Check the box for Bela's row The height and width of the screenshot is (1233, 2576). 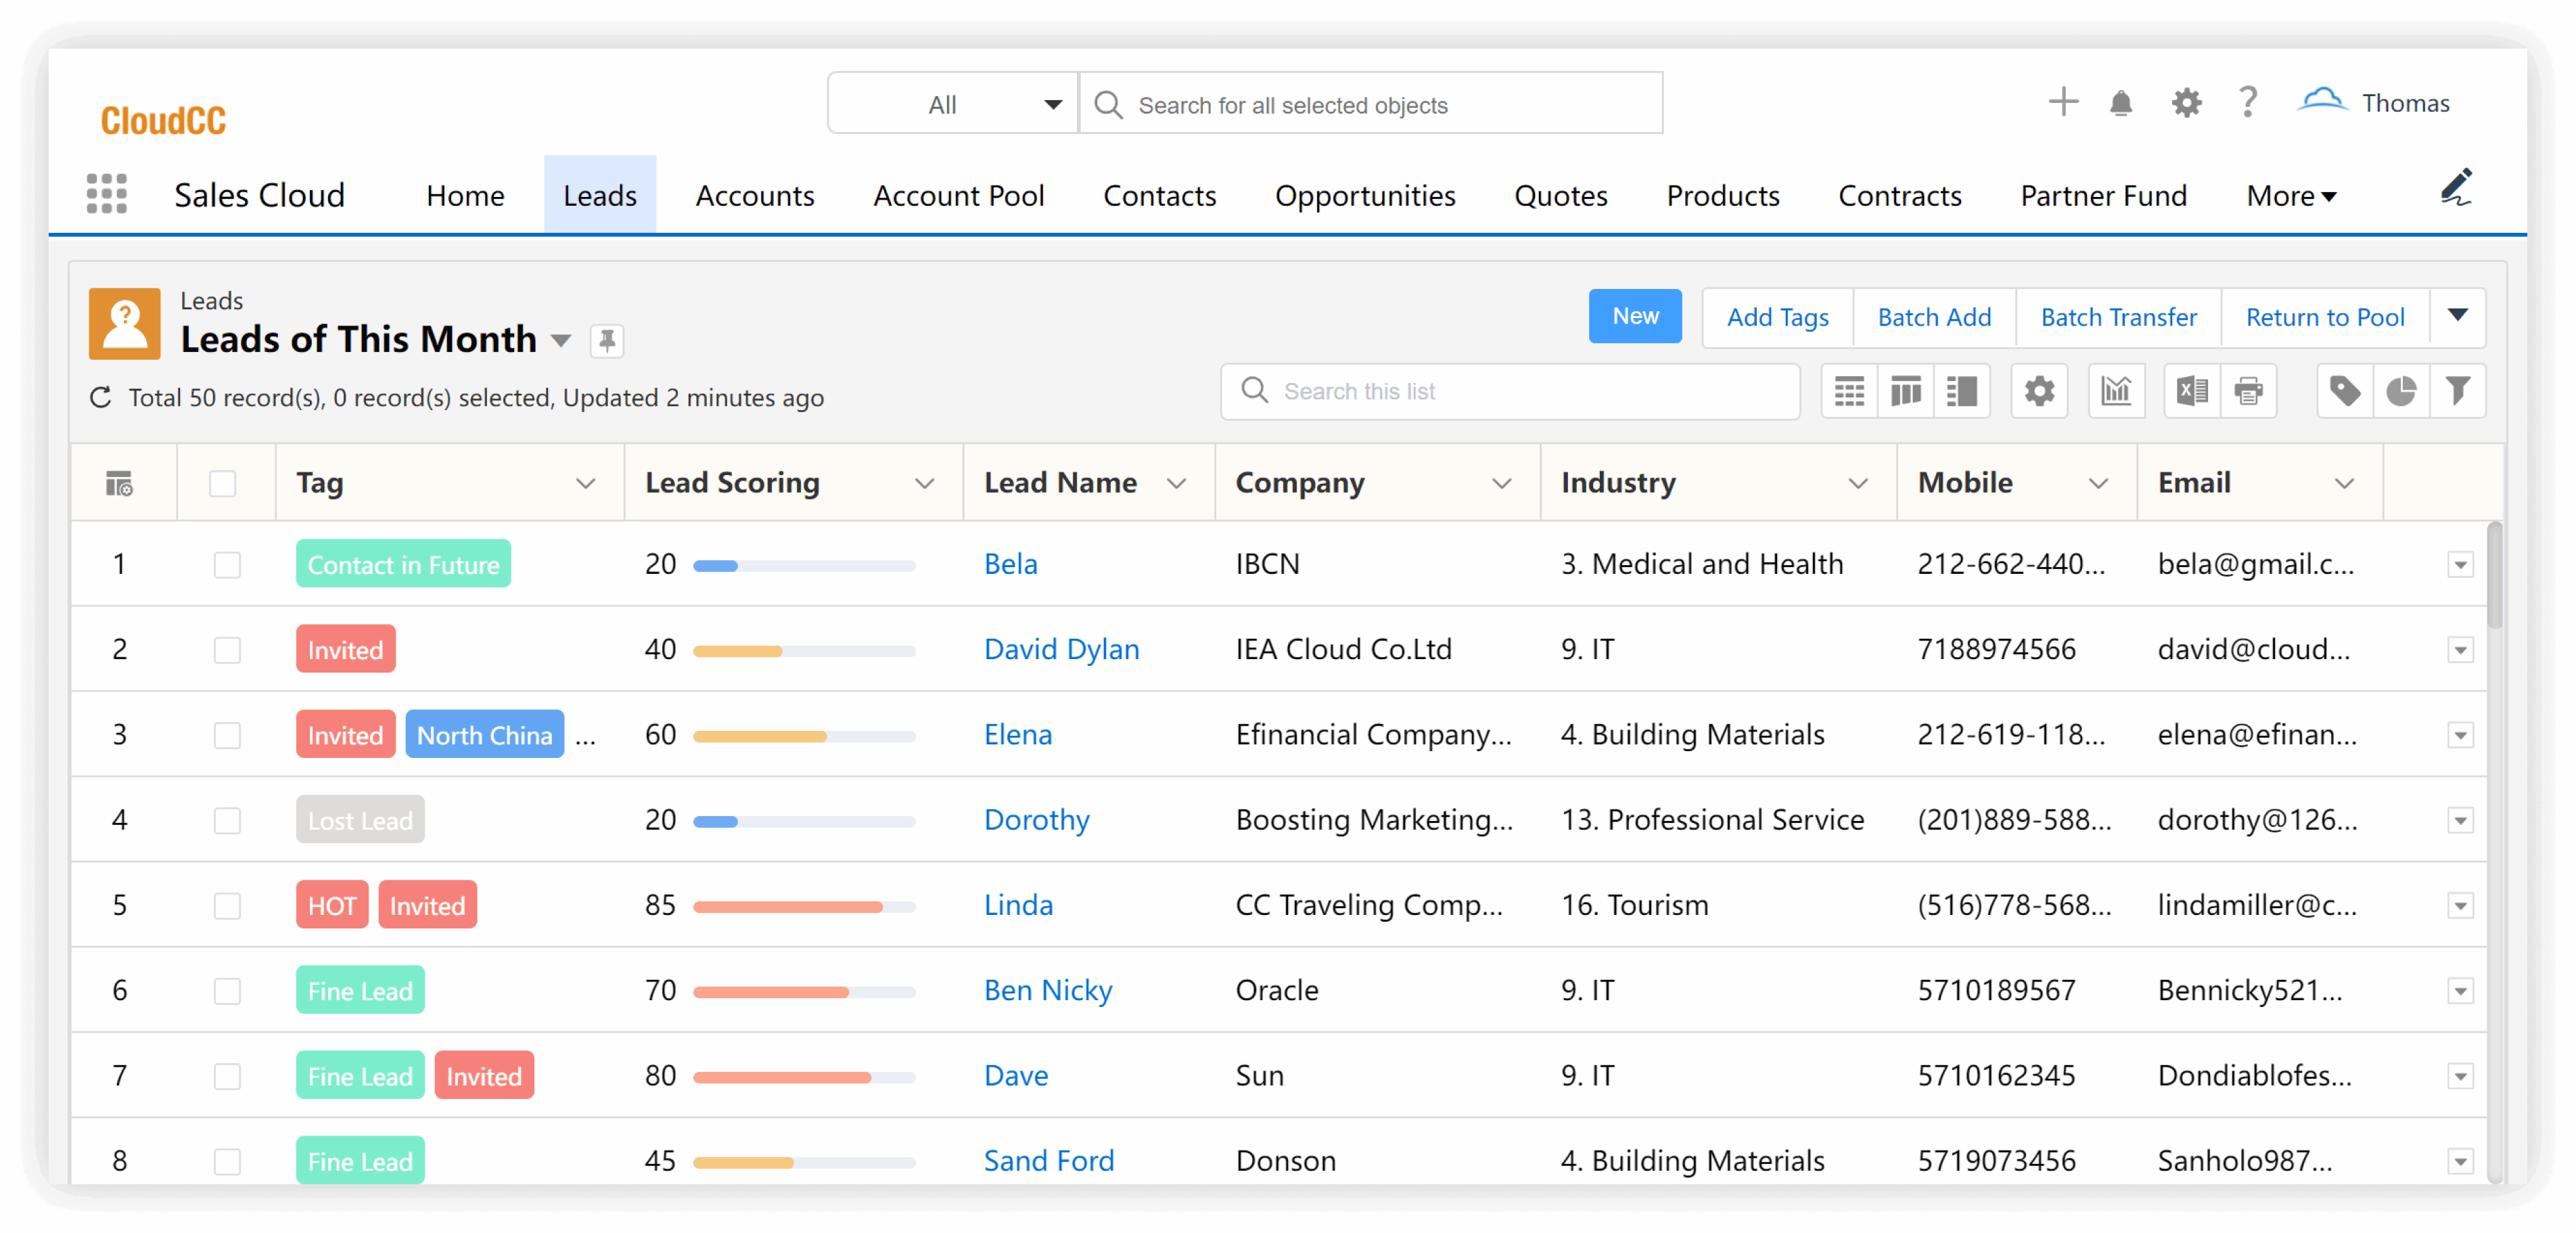227,565
